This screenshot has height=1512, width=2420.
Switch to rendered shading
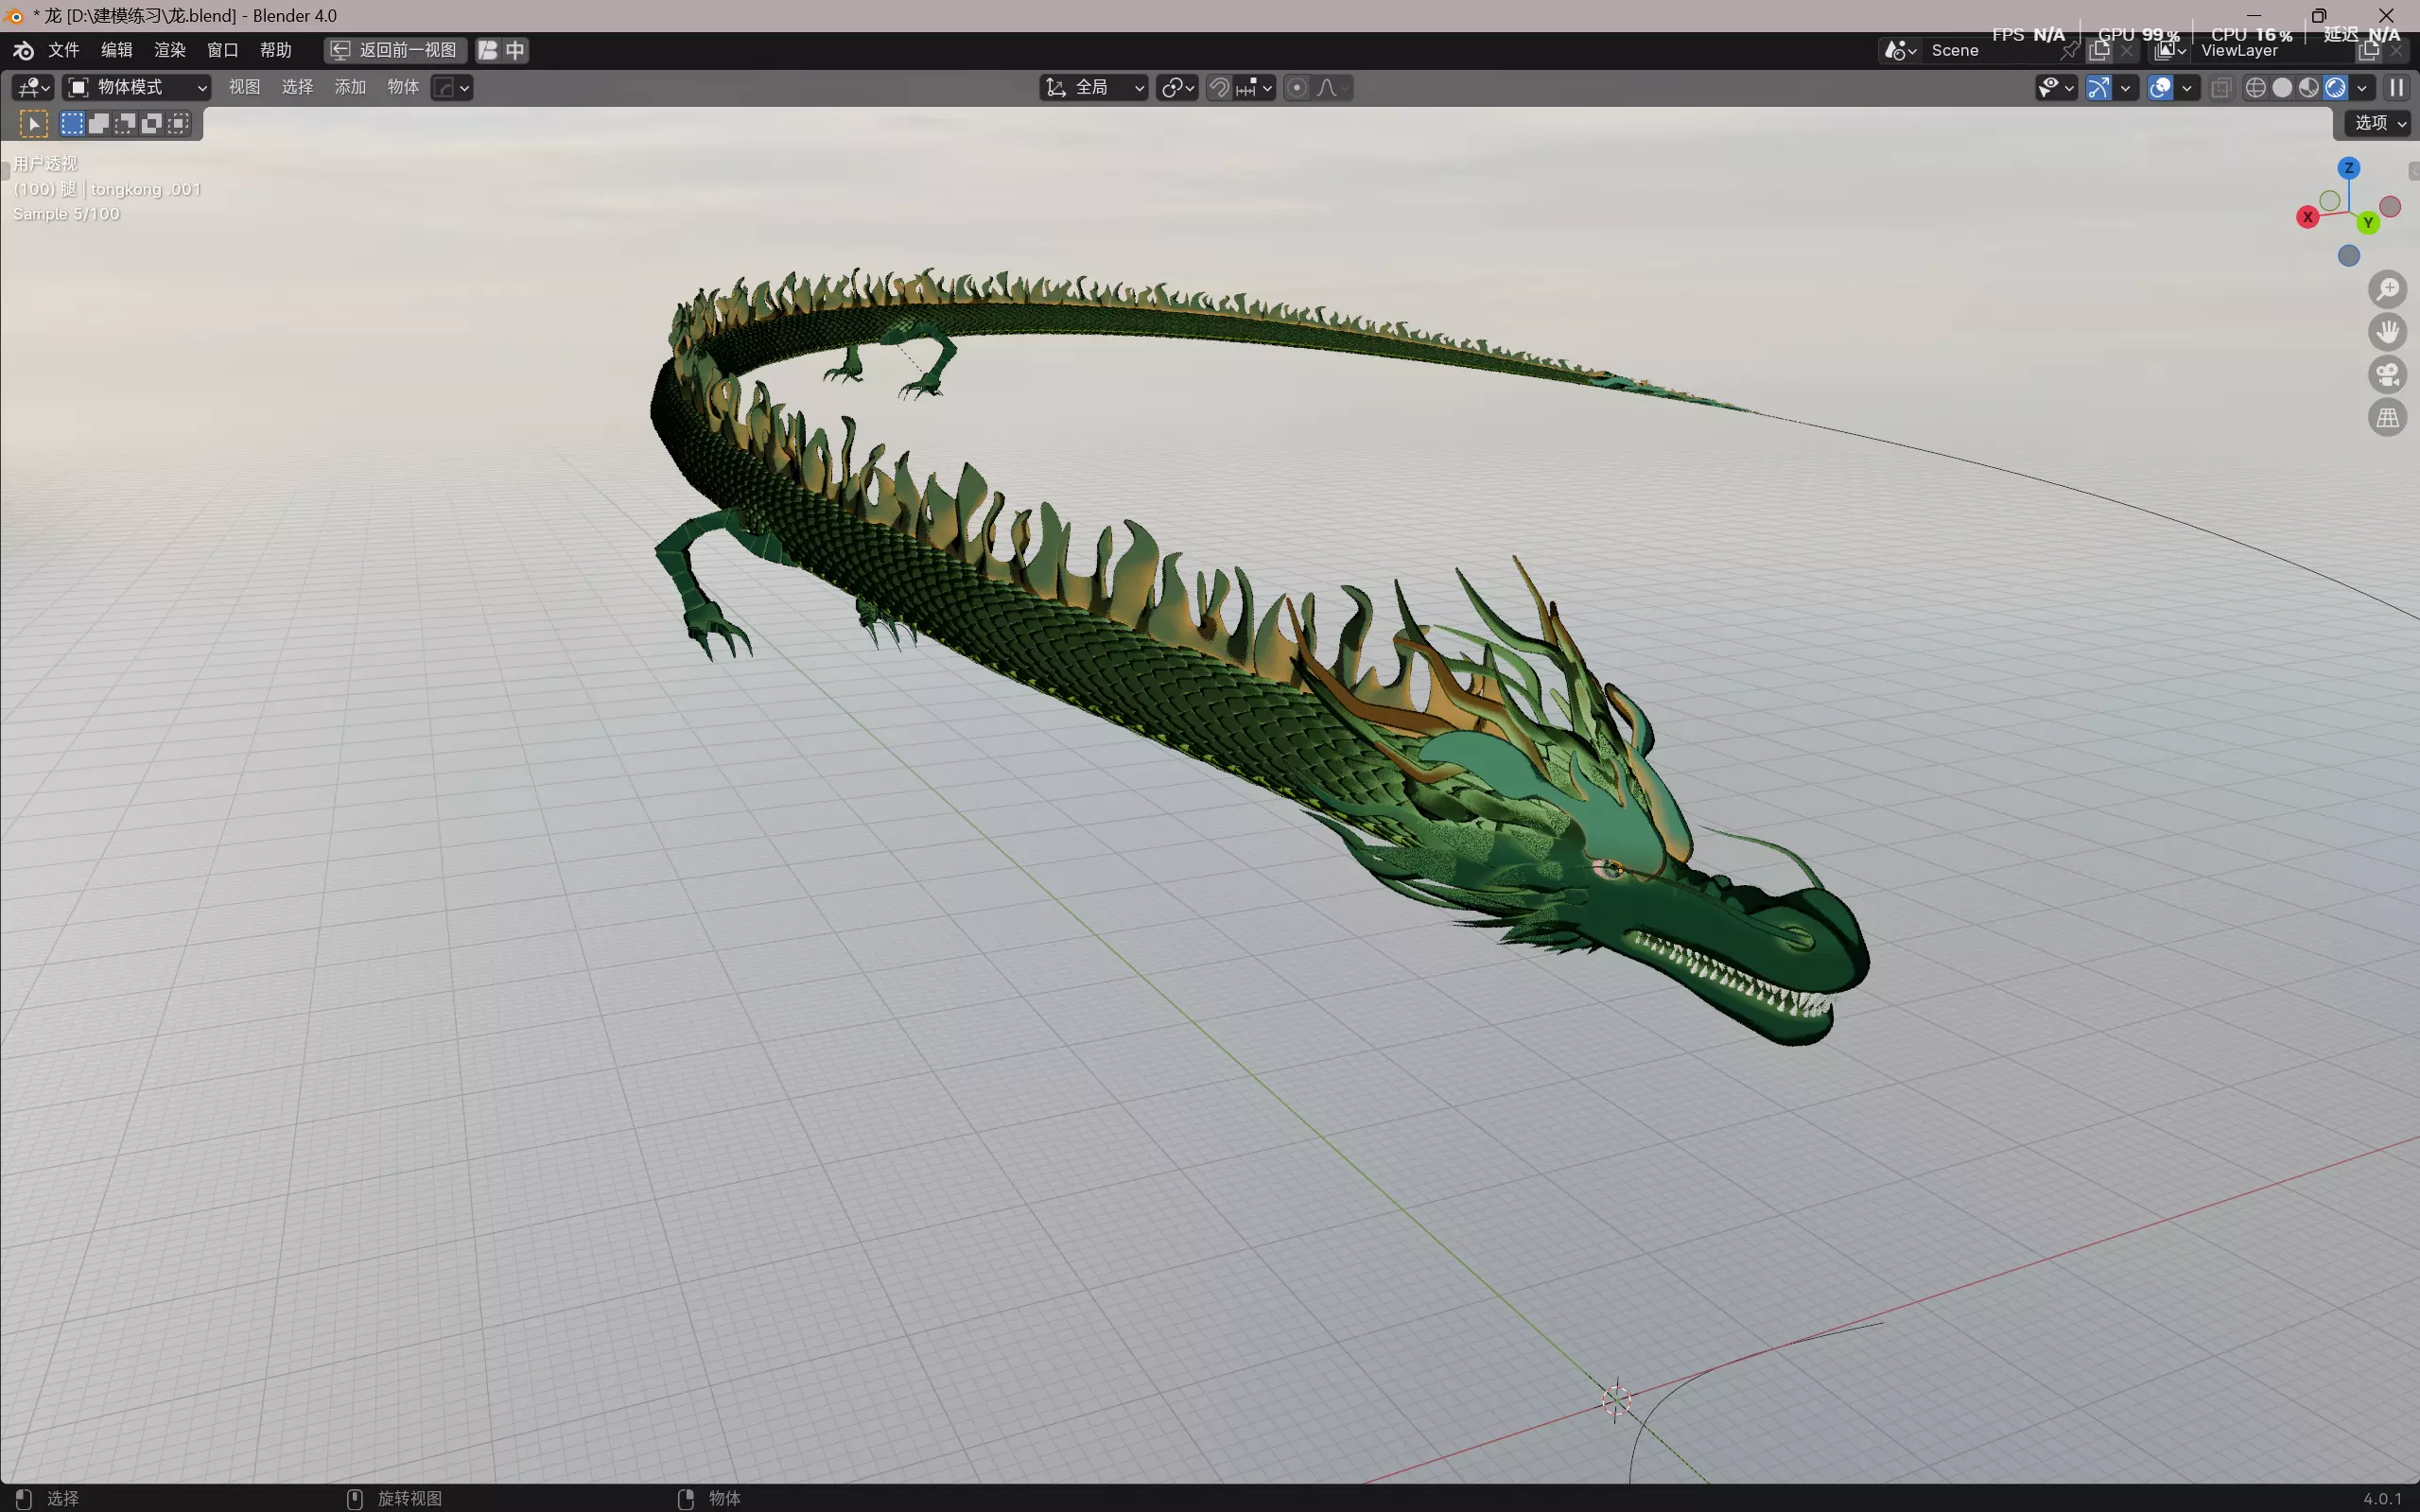(2335, 88)
